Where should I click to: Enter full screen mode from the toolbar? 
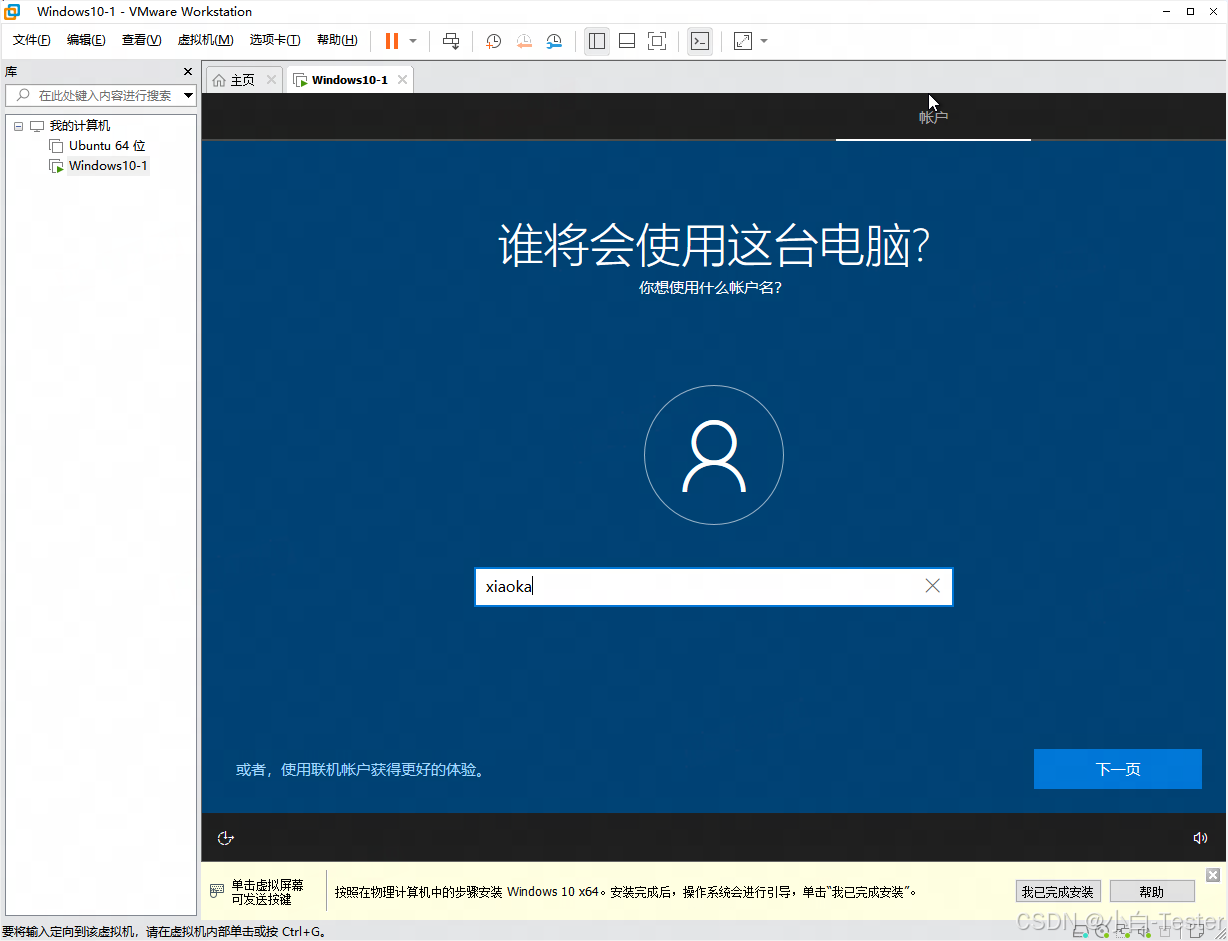tap(657, 41)
